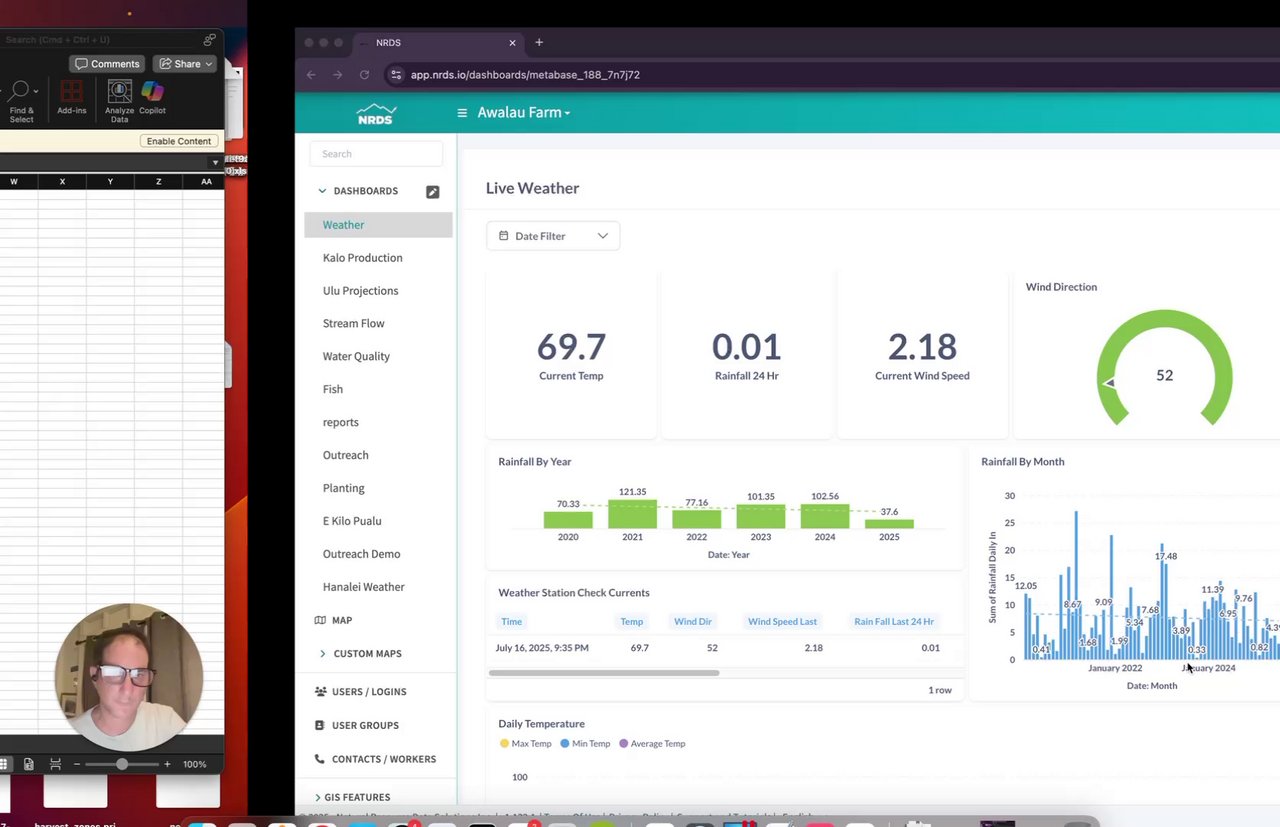
Task: Open the Comments button in Excel
Action: [x=107, y=63]
